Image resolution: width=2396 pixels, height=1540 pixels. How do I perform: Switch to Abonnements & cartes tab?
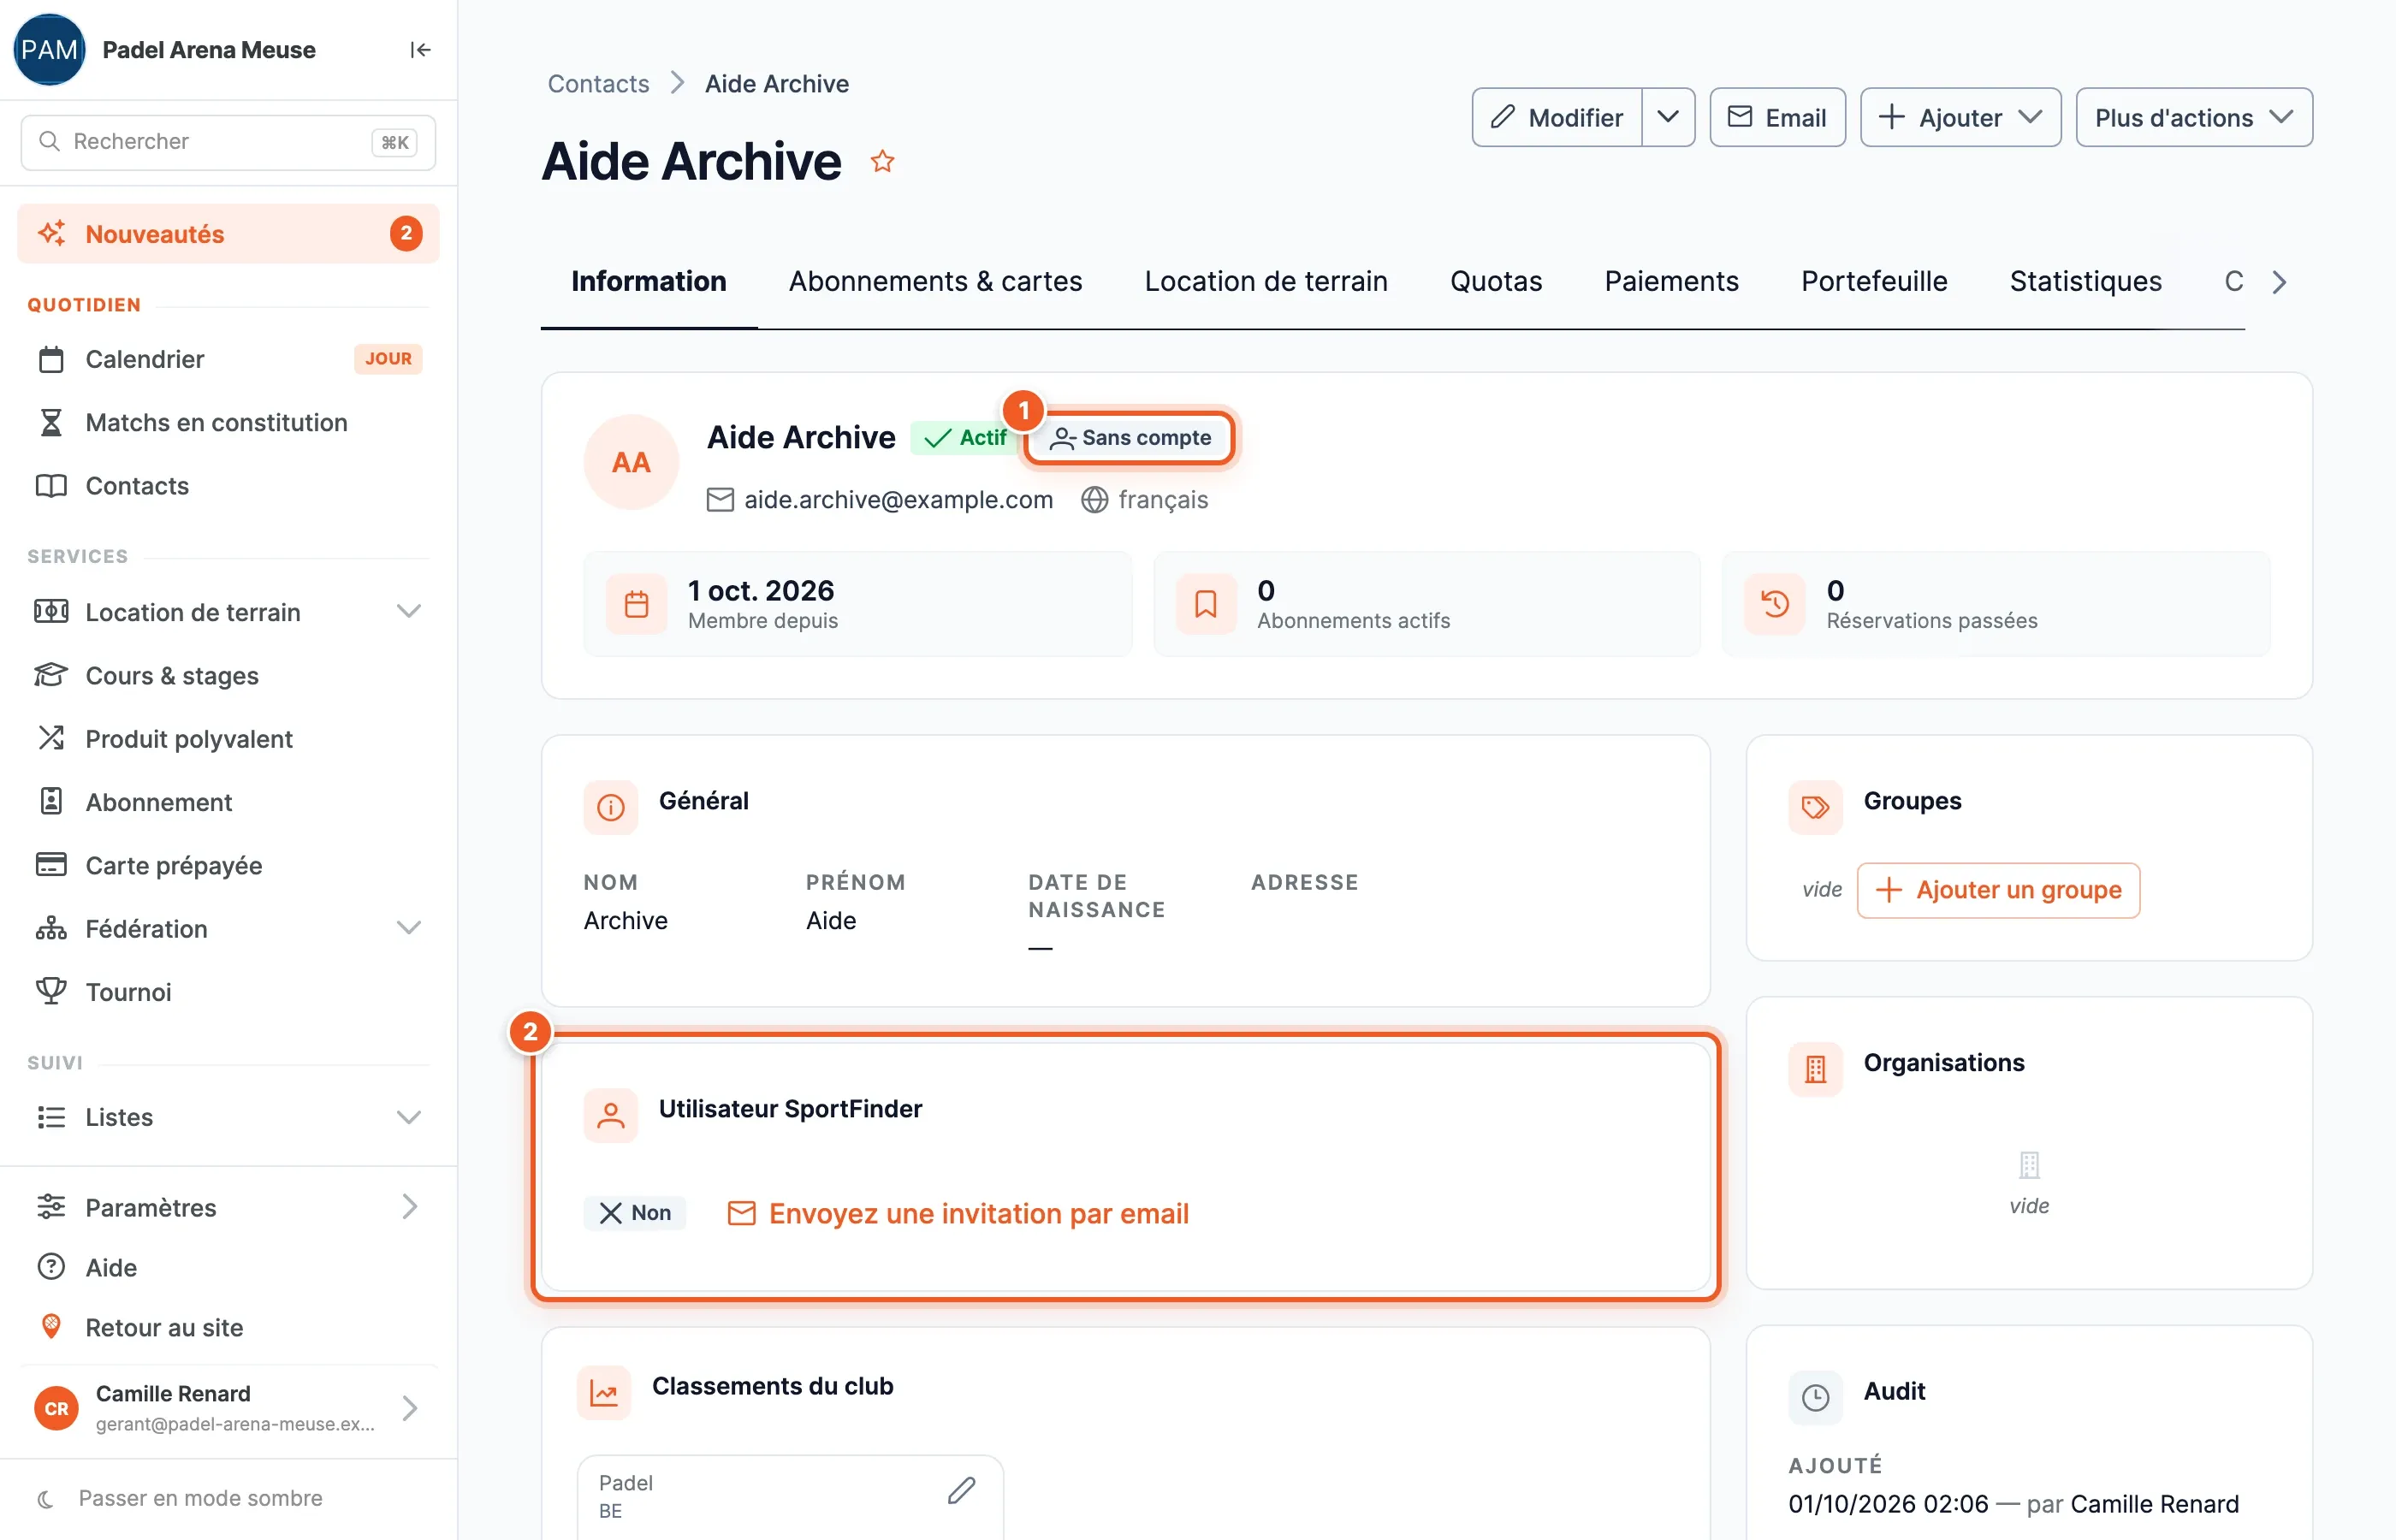pyautogui.click(x=935, y=281)
